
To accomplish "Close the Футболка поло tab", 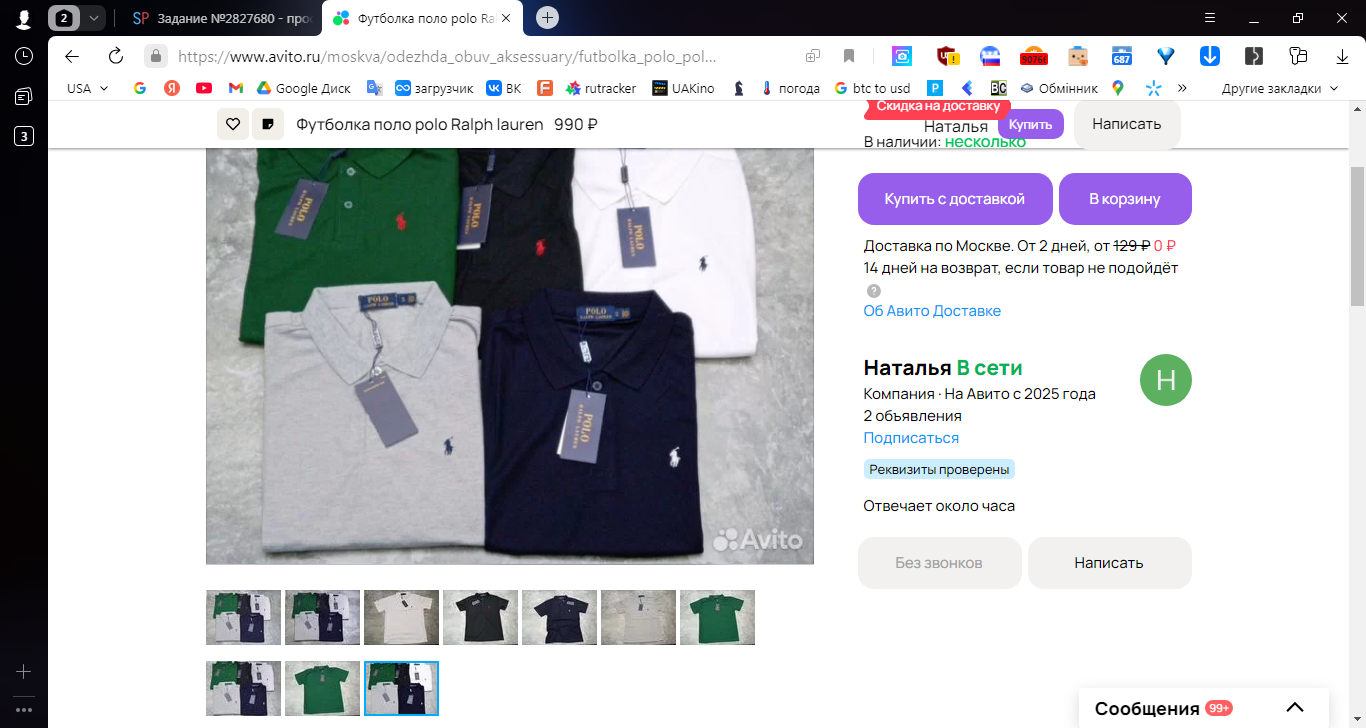I will click(506, 18).
